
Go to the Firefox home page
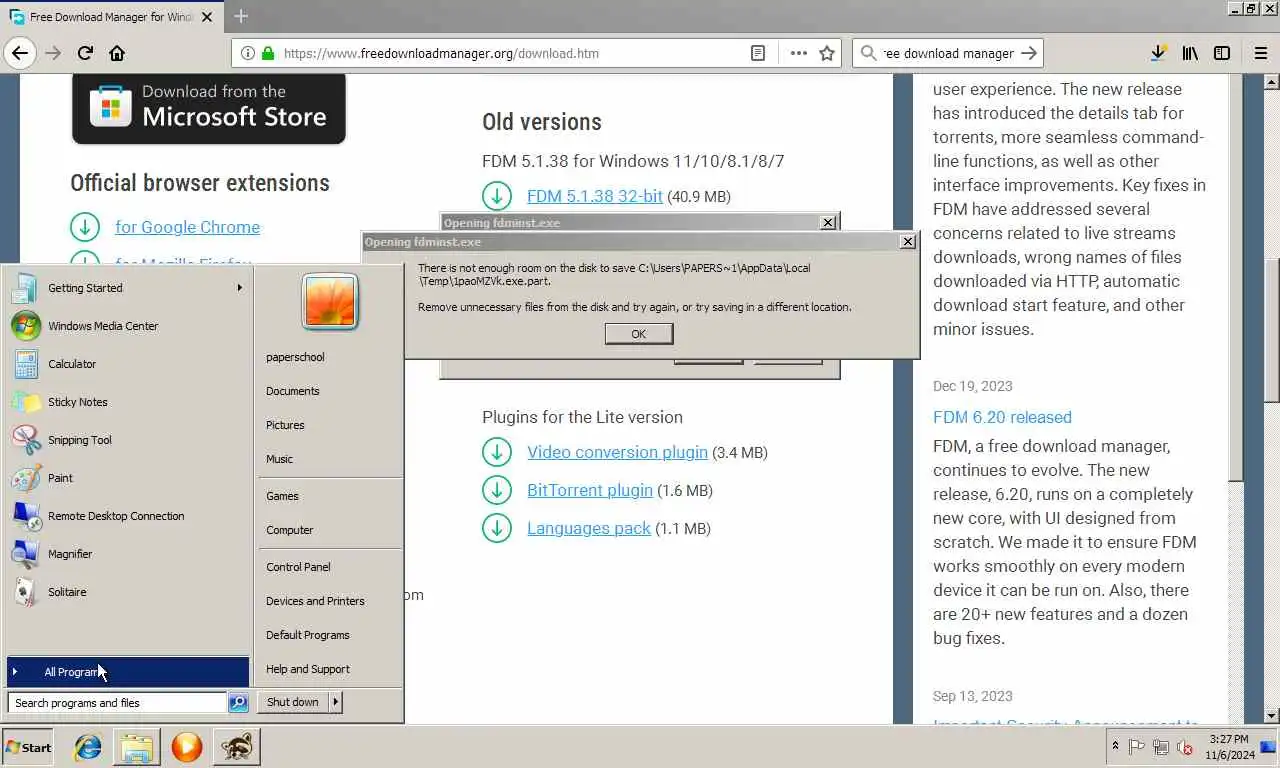[x=117, y=53]
